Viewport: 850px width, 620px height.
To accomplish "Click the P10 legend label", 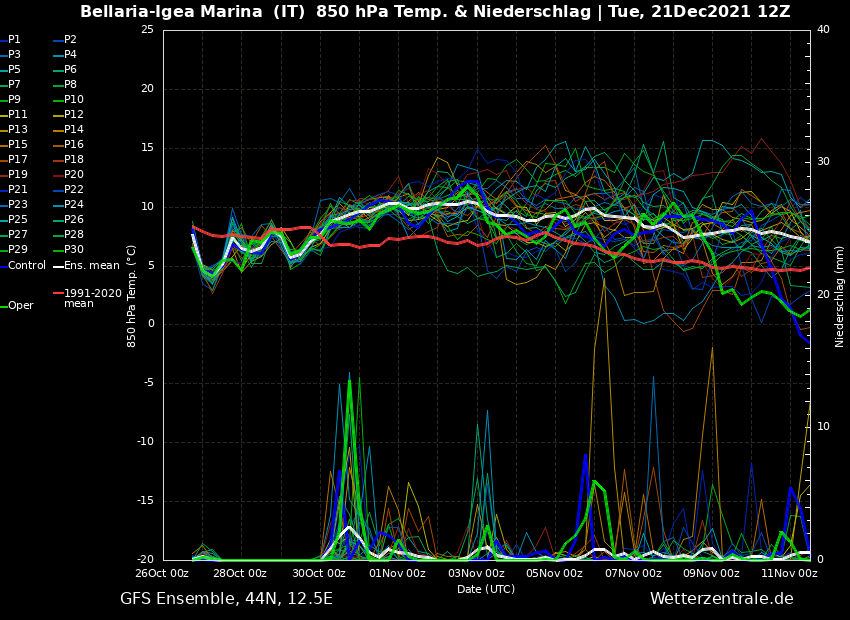I will tap(74, 100).
